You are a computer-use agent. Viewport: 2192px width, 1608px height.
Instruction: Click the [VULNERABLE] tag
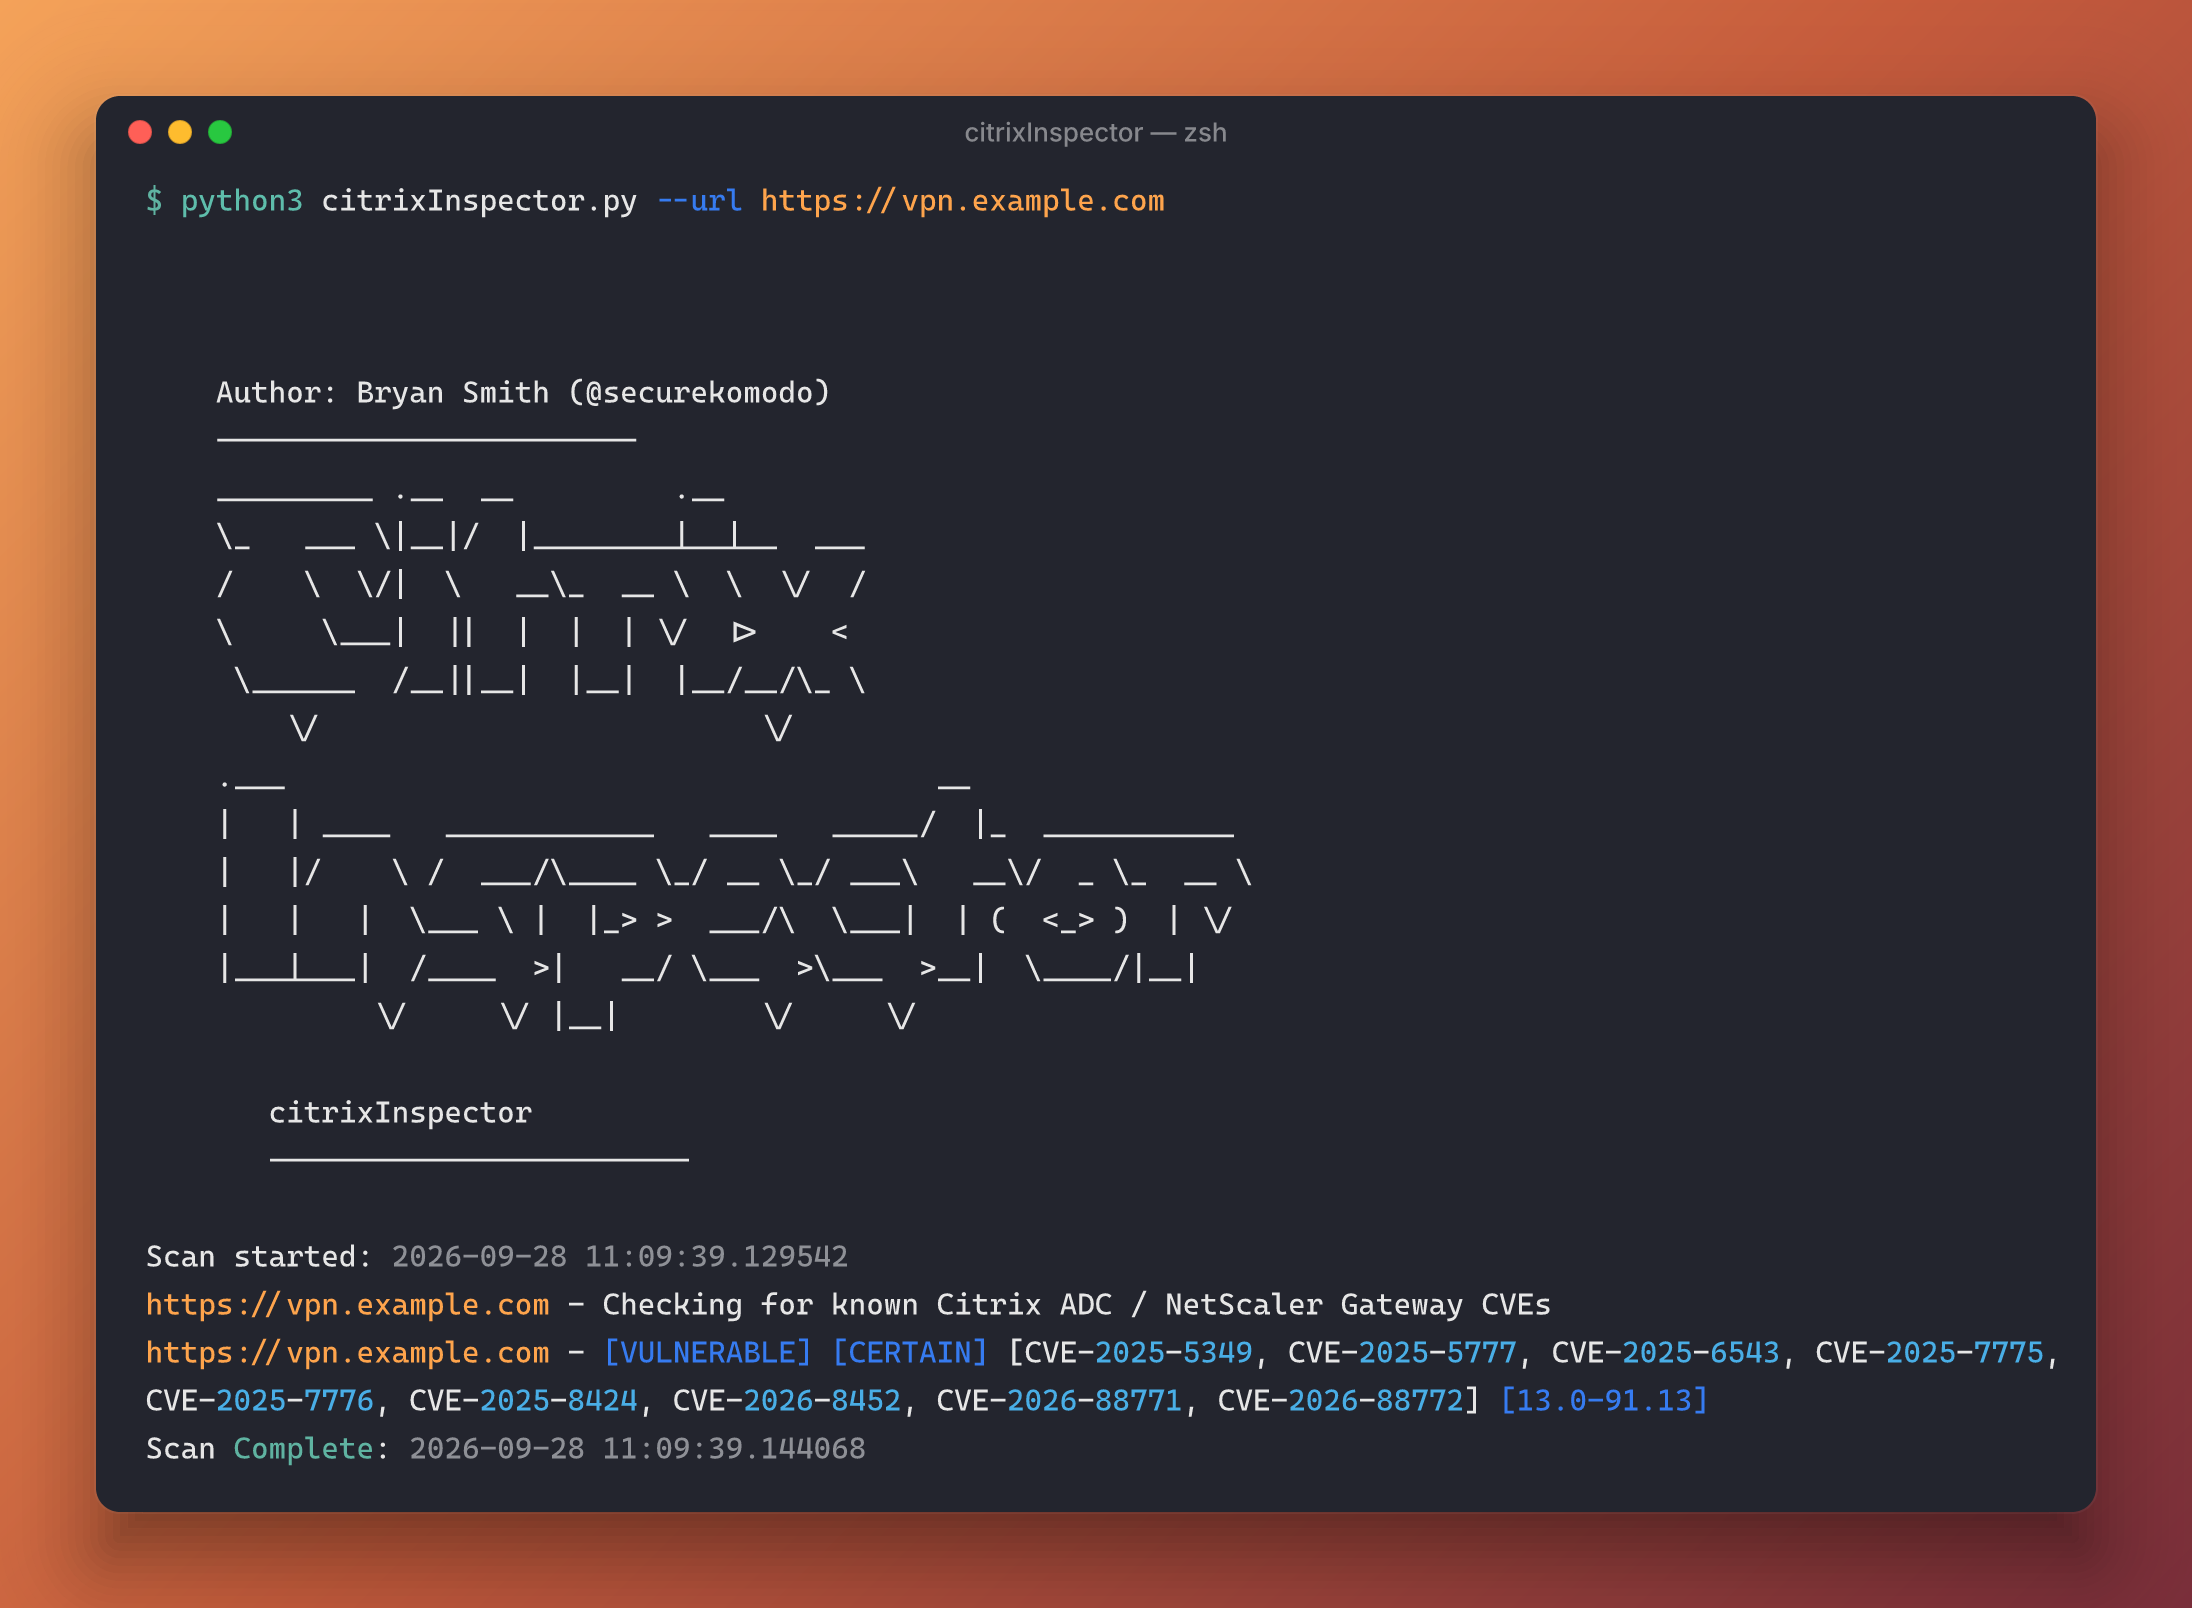pos(708,1353)
